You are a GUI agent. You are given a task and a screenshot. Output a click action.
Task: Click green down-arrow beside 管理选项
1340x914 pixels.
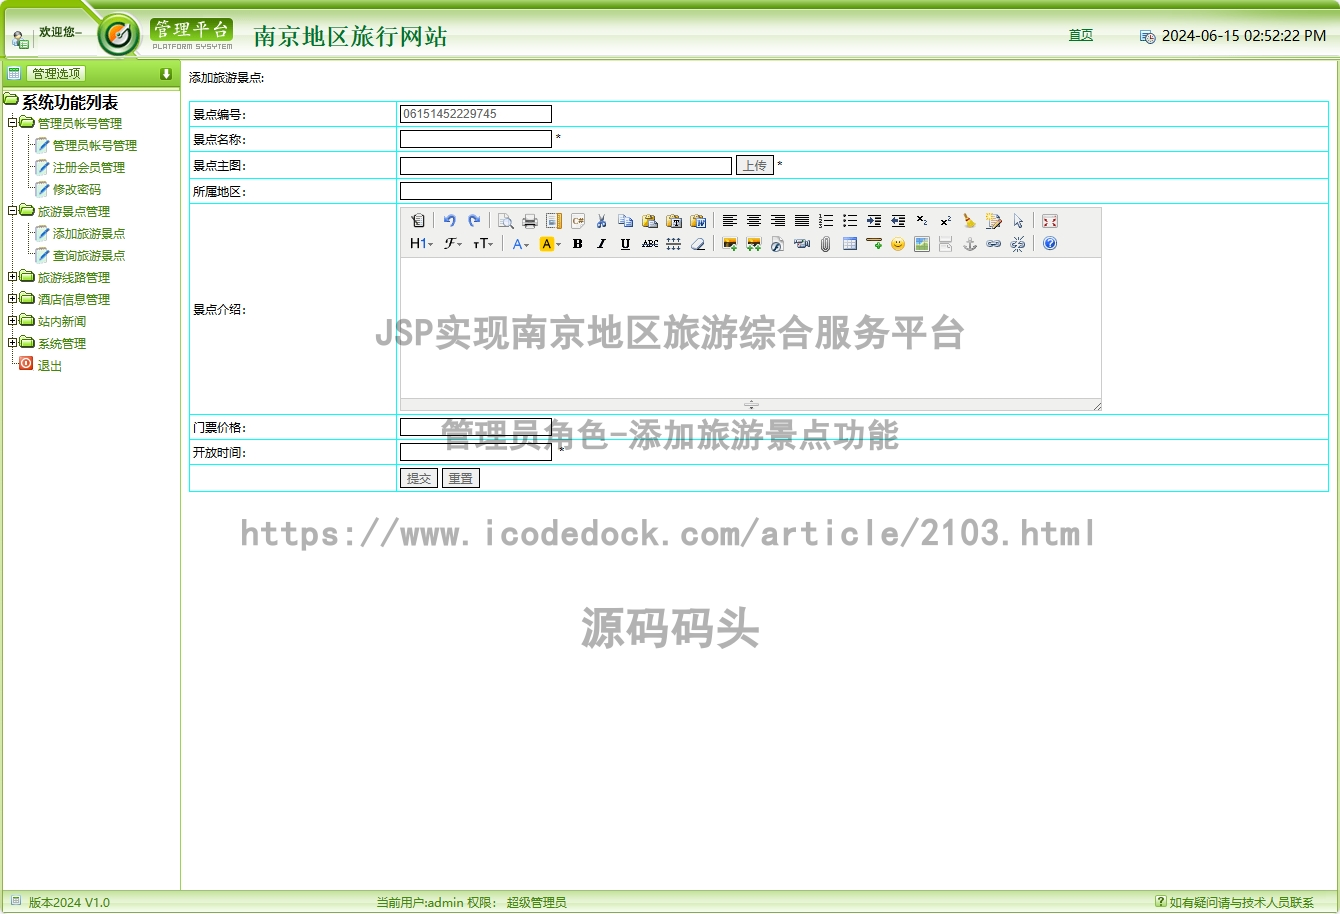[x=166, y=73]
